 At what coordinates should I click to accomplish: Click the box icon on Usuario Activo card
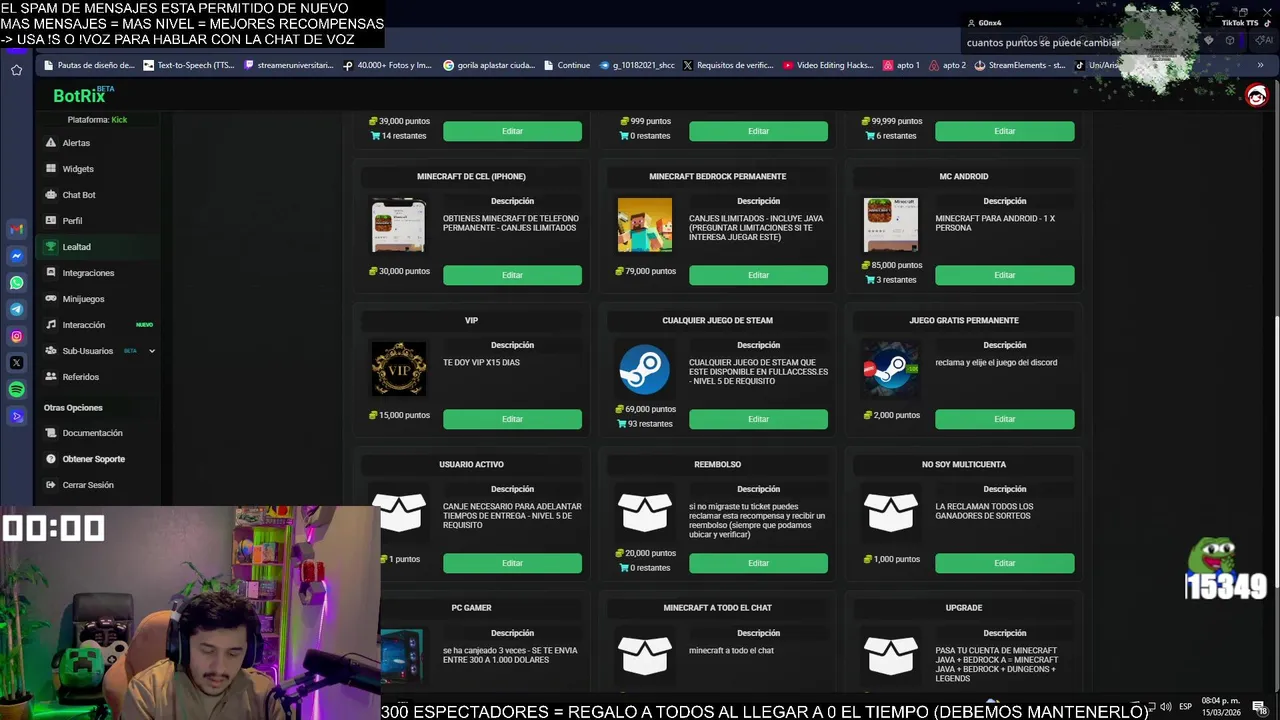tap(398, 513)
